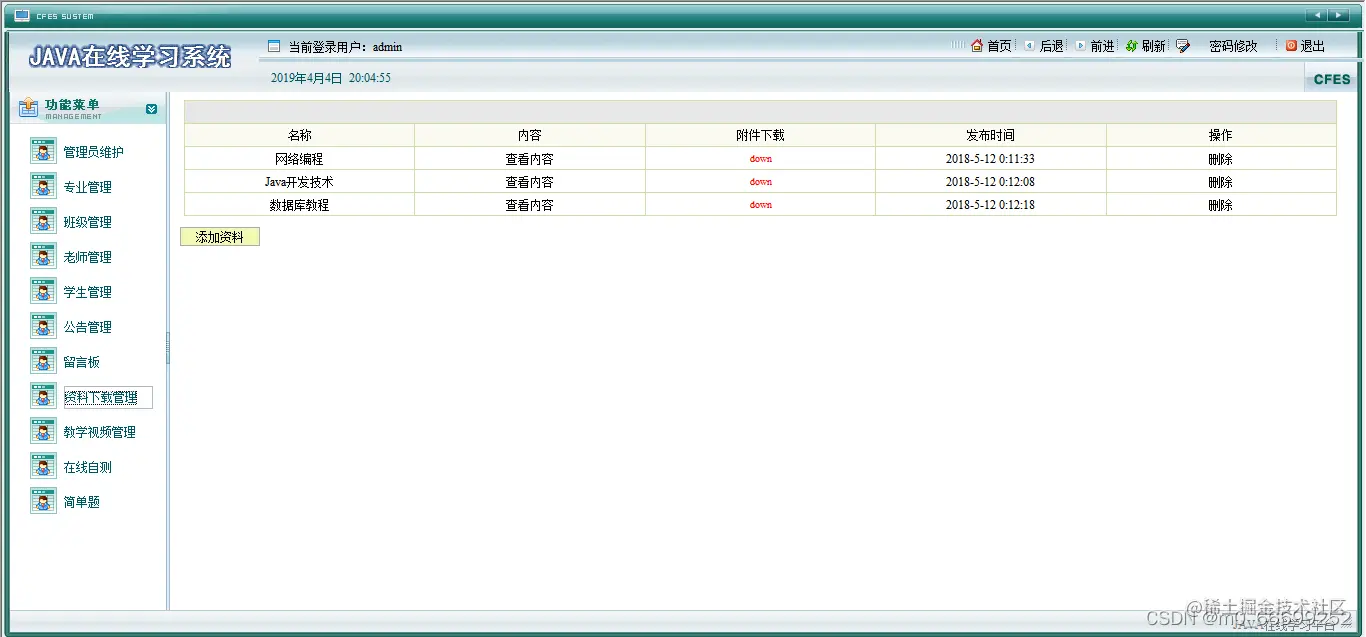Open 密码修改 link

click(1233, 46)
